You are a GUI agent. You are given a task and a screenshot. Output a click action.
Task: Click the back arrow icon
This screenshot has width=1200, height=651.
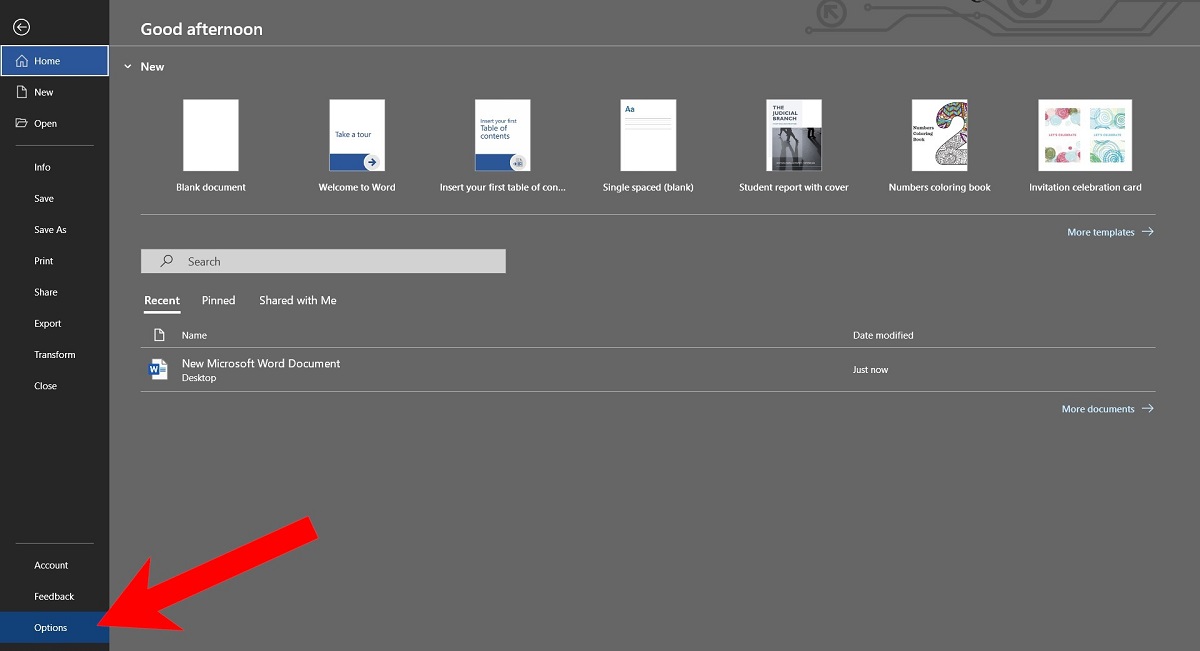(20, 27)
